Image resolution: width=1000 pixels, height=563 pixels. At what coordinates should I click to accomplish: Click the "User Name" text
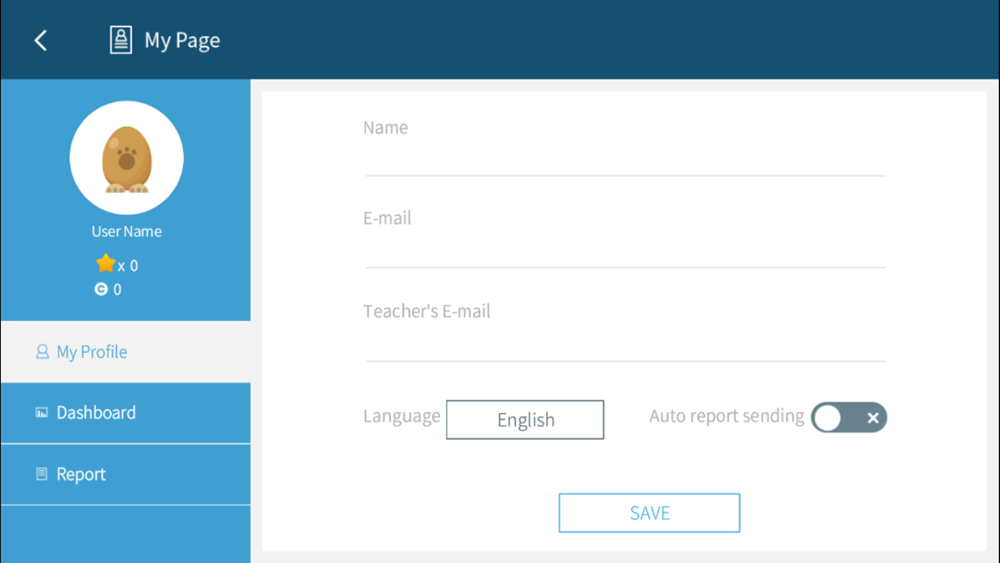click(126, 231)
